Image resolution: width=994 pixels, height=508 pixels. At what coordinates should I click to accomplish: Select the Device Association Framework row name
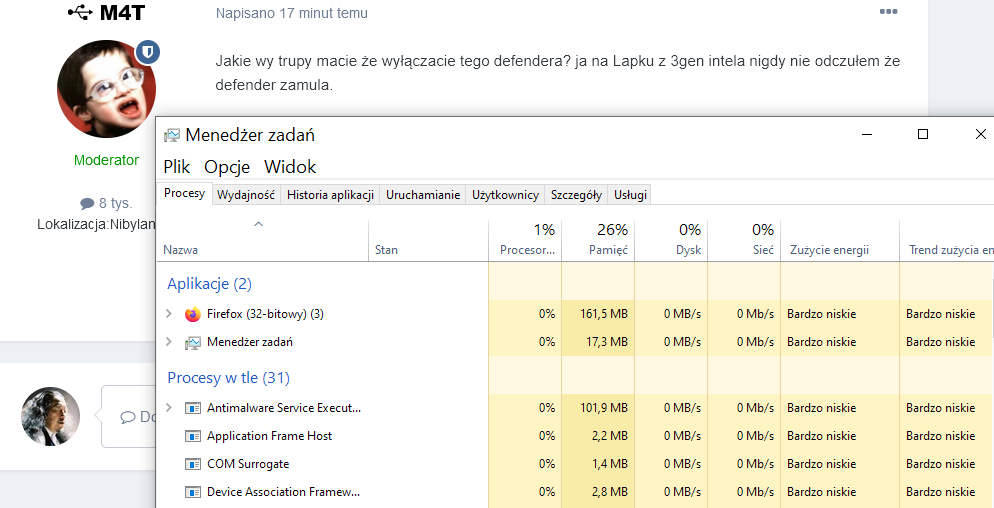(284, 492)
